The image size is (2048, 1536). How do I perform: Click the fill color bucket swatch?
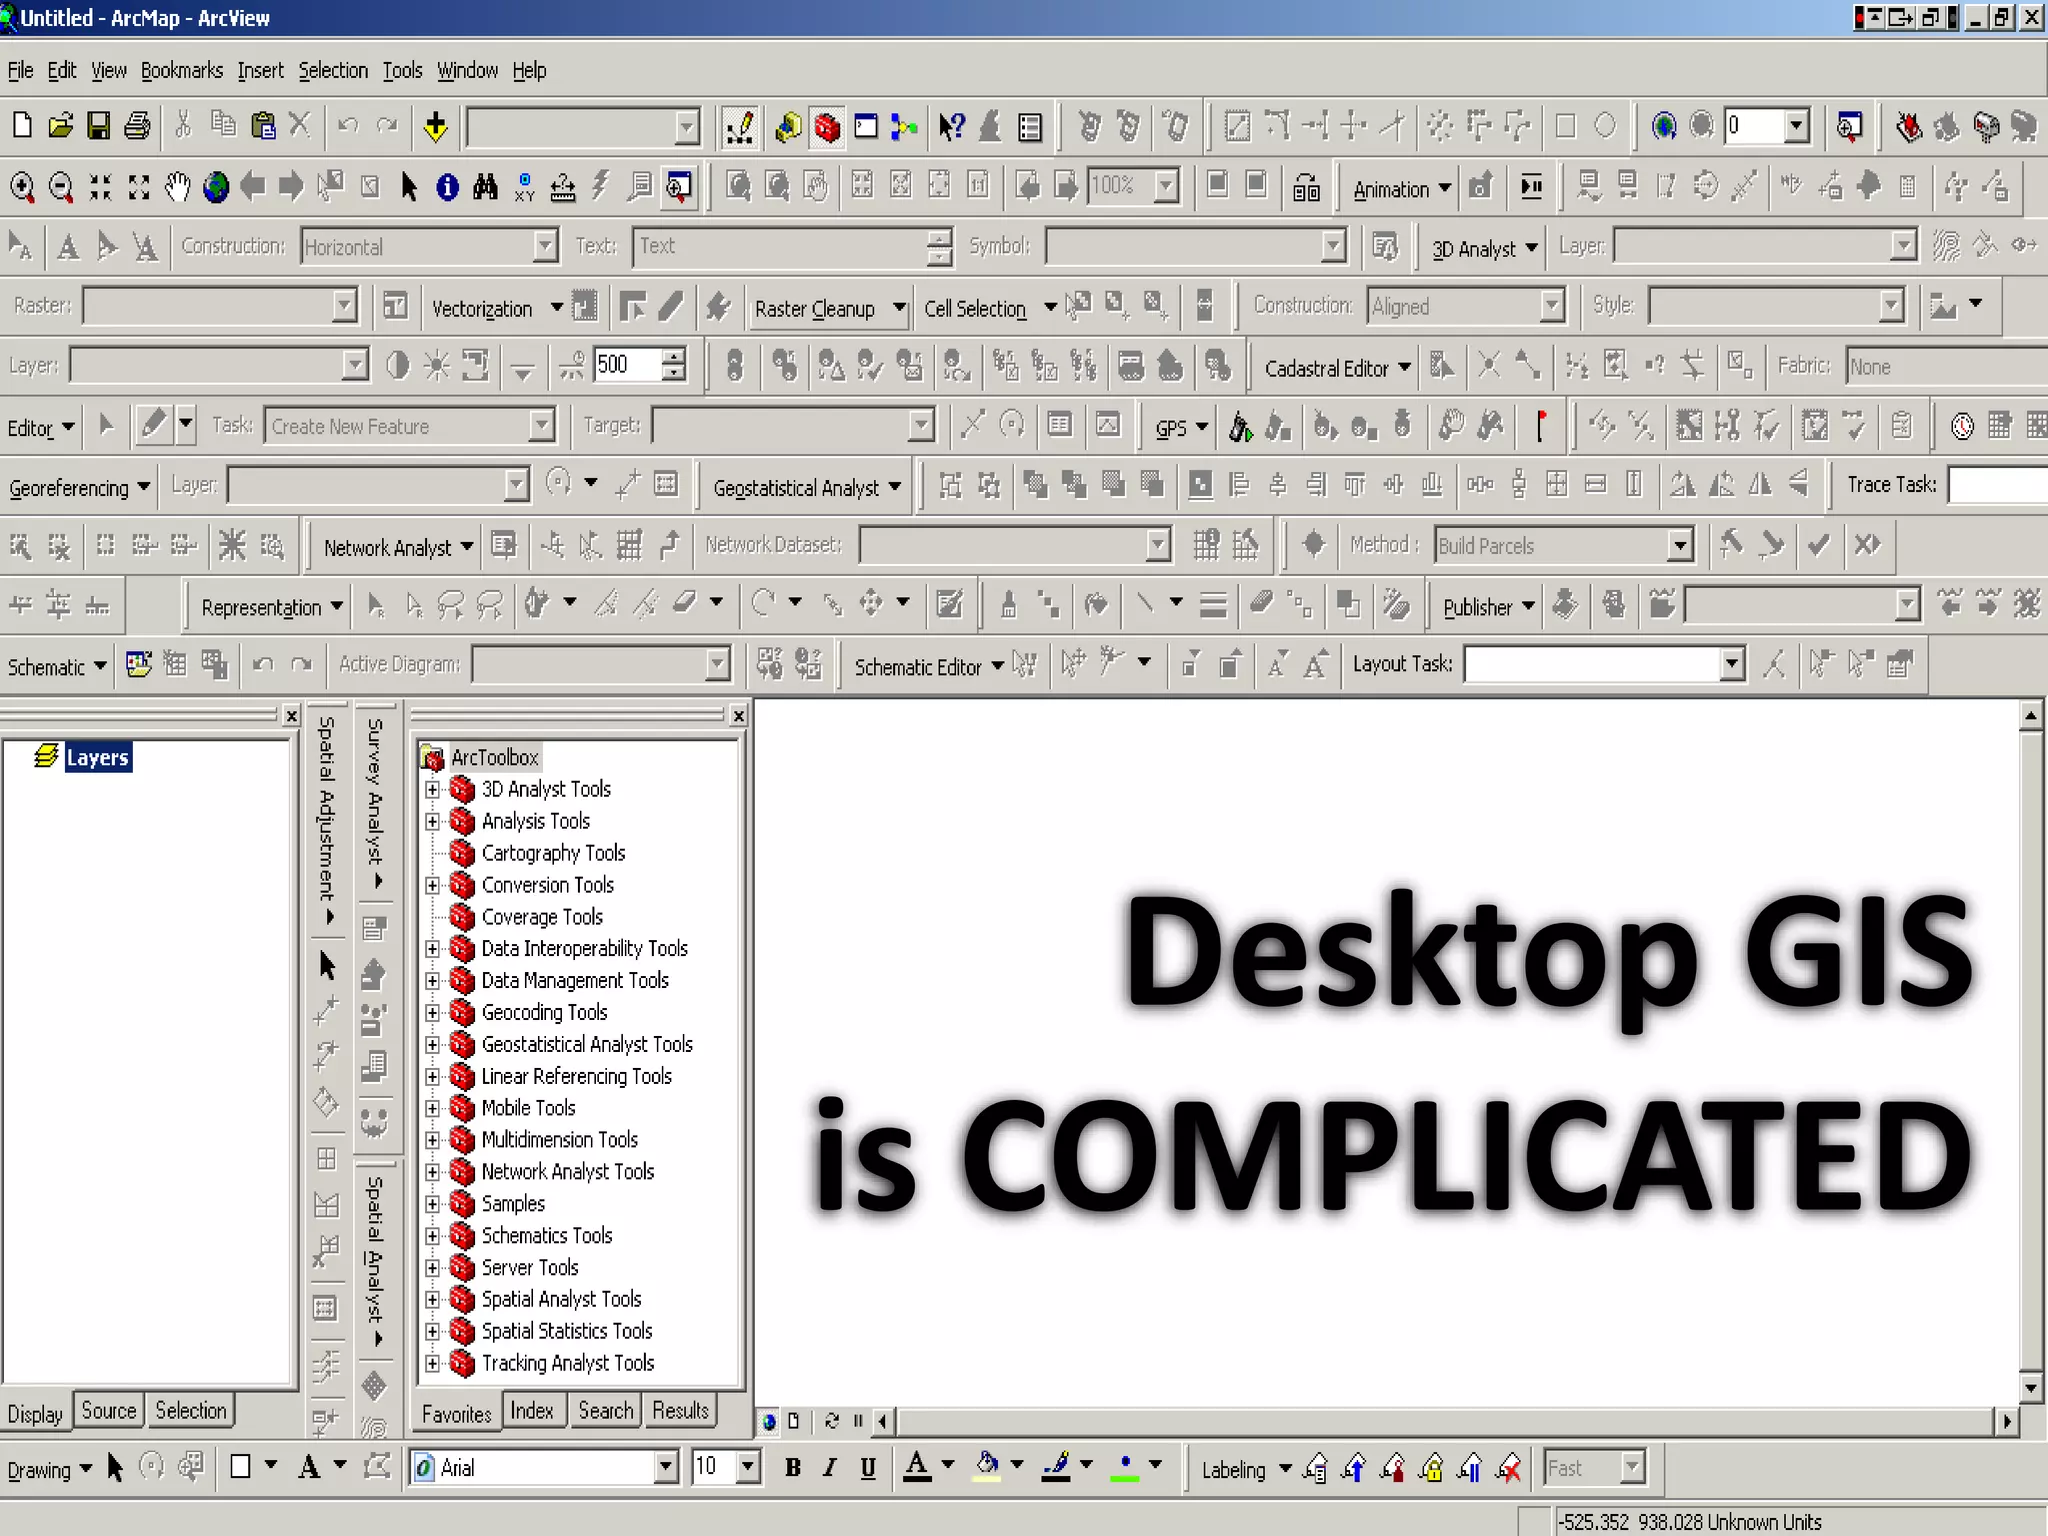point(987,1468)
